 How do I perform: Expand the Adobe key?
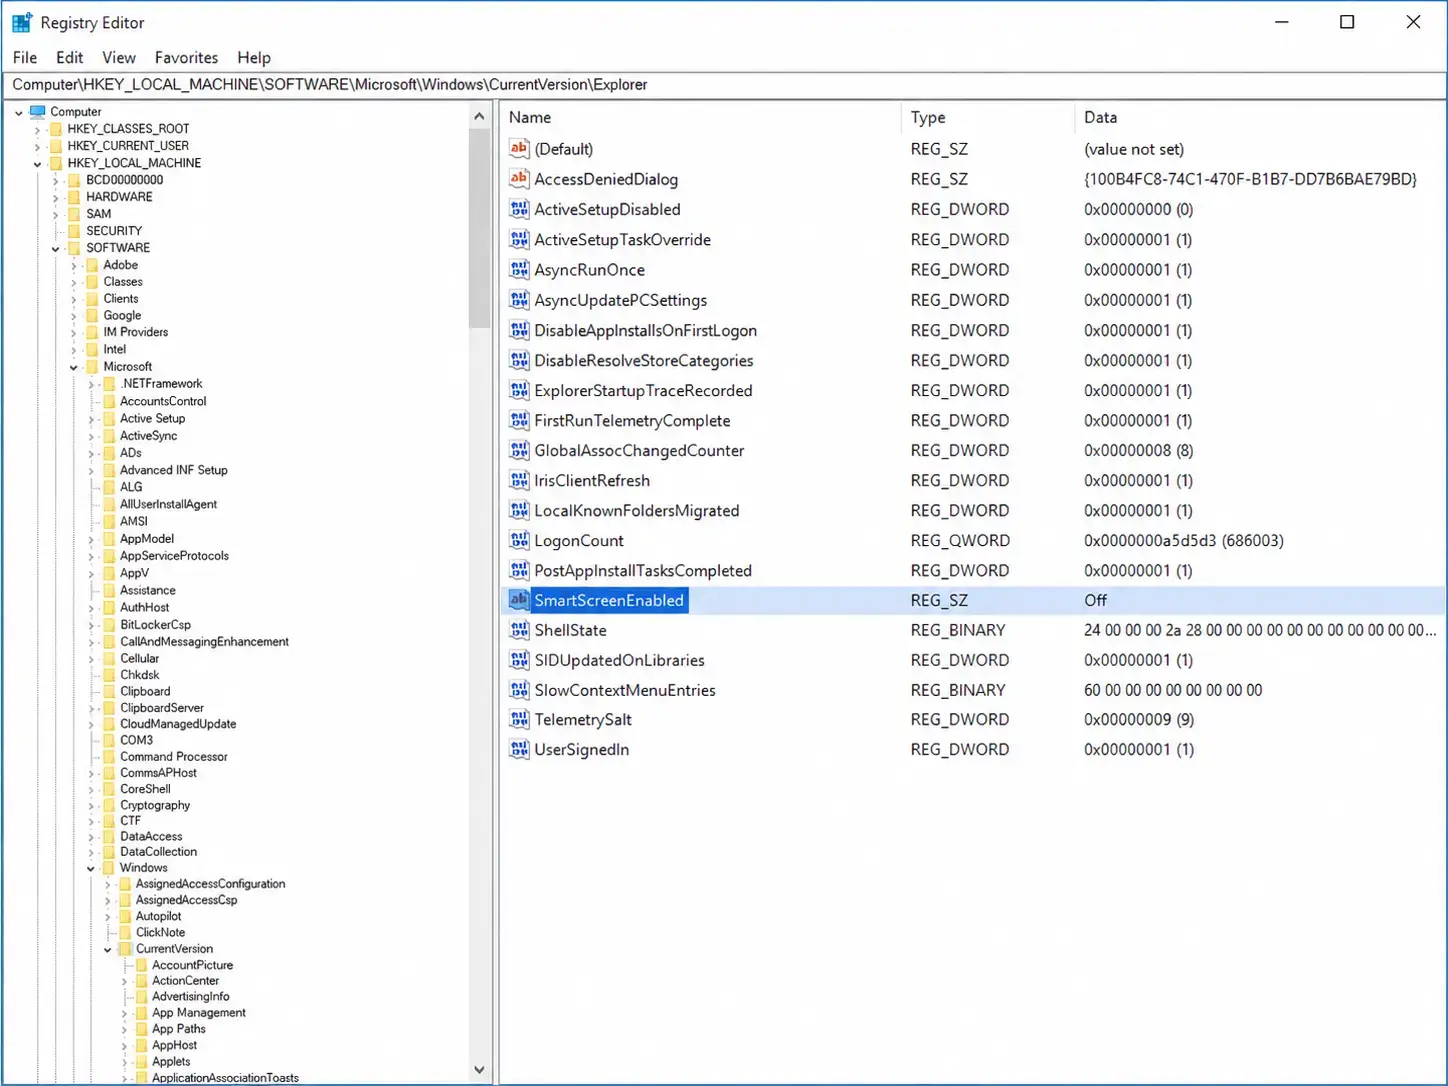[x=73, y=266]
